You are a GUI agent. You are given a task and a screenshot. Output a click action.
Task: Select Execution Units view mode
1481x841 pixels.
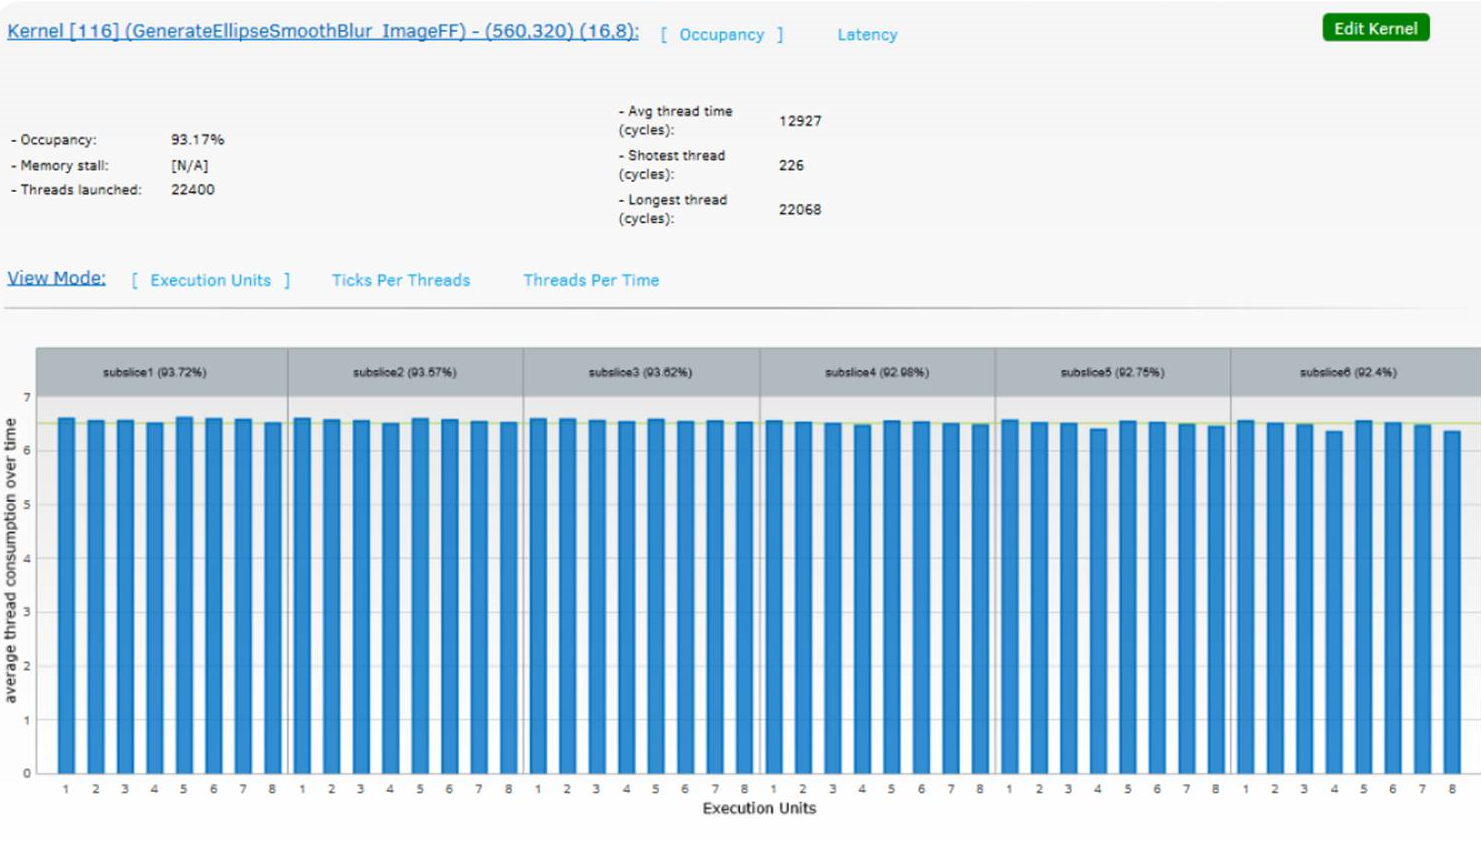pos(210,281)
